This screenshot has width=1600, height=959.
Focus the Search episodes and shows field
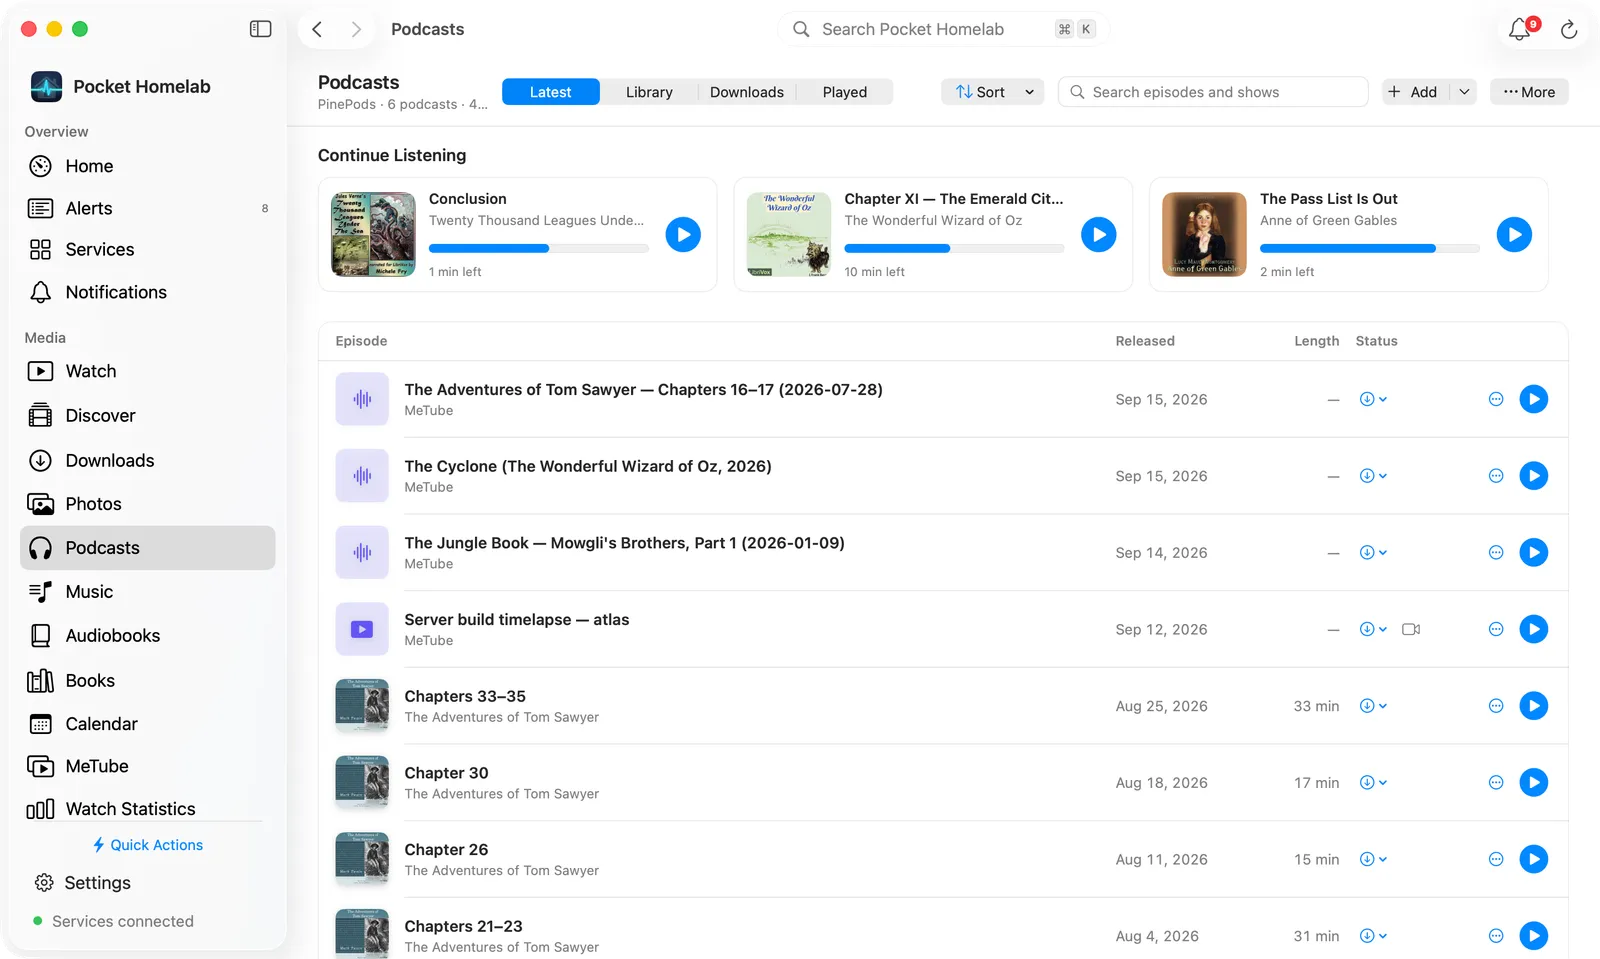pyautogui.click(x=1213, y=92)
